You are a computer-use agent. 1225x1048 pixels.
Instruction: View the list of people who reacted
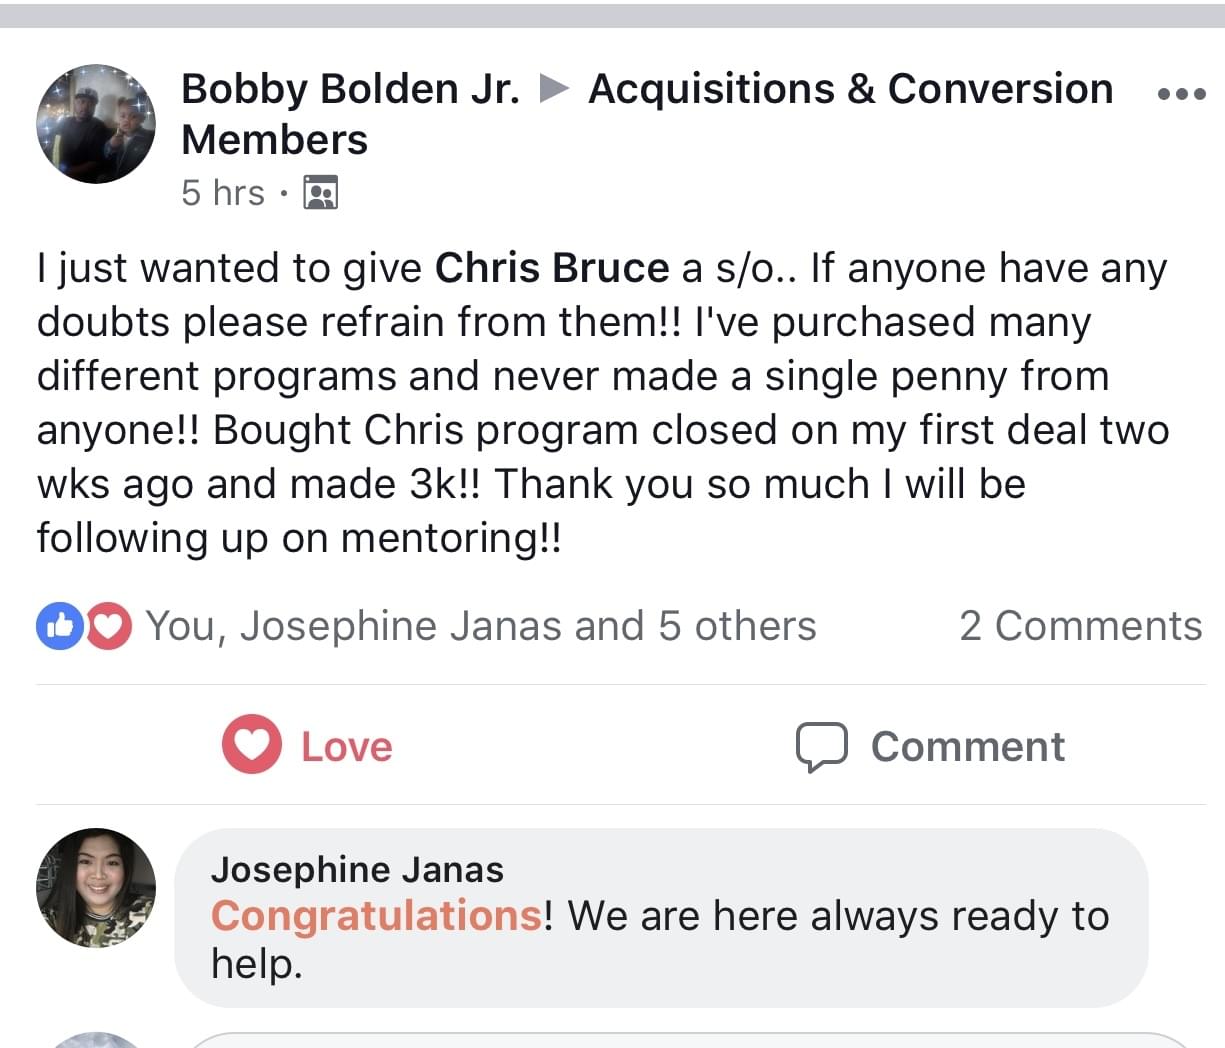coord(481,626)
